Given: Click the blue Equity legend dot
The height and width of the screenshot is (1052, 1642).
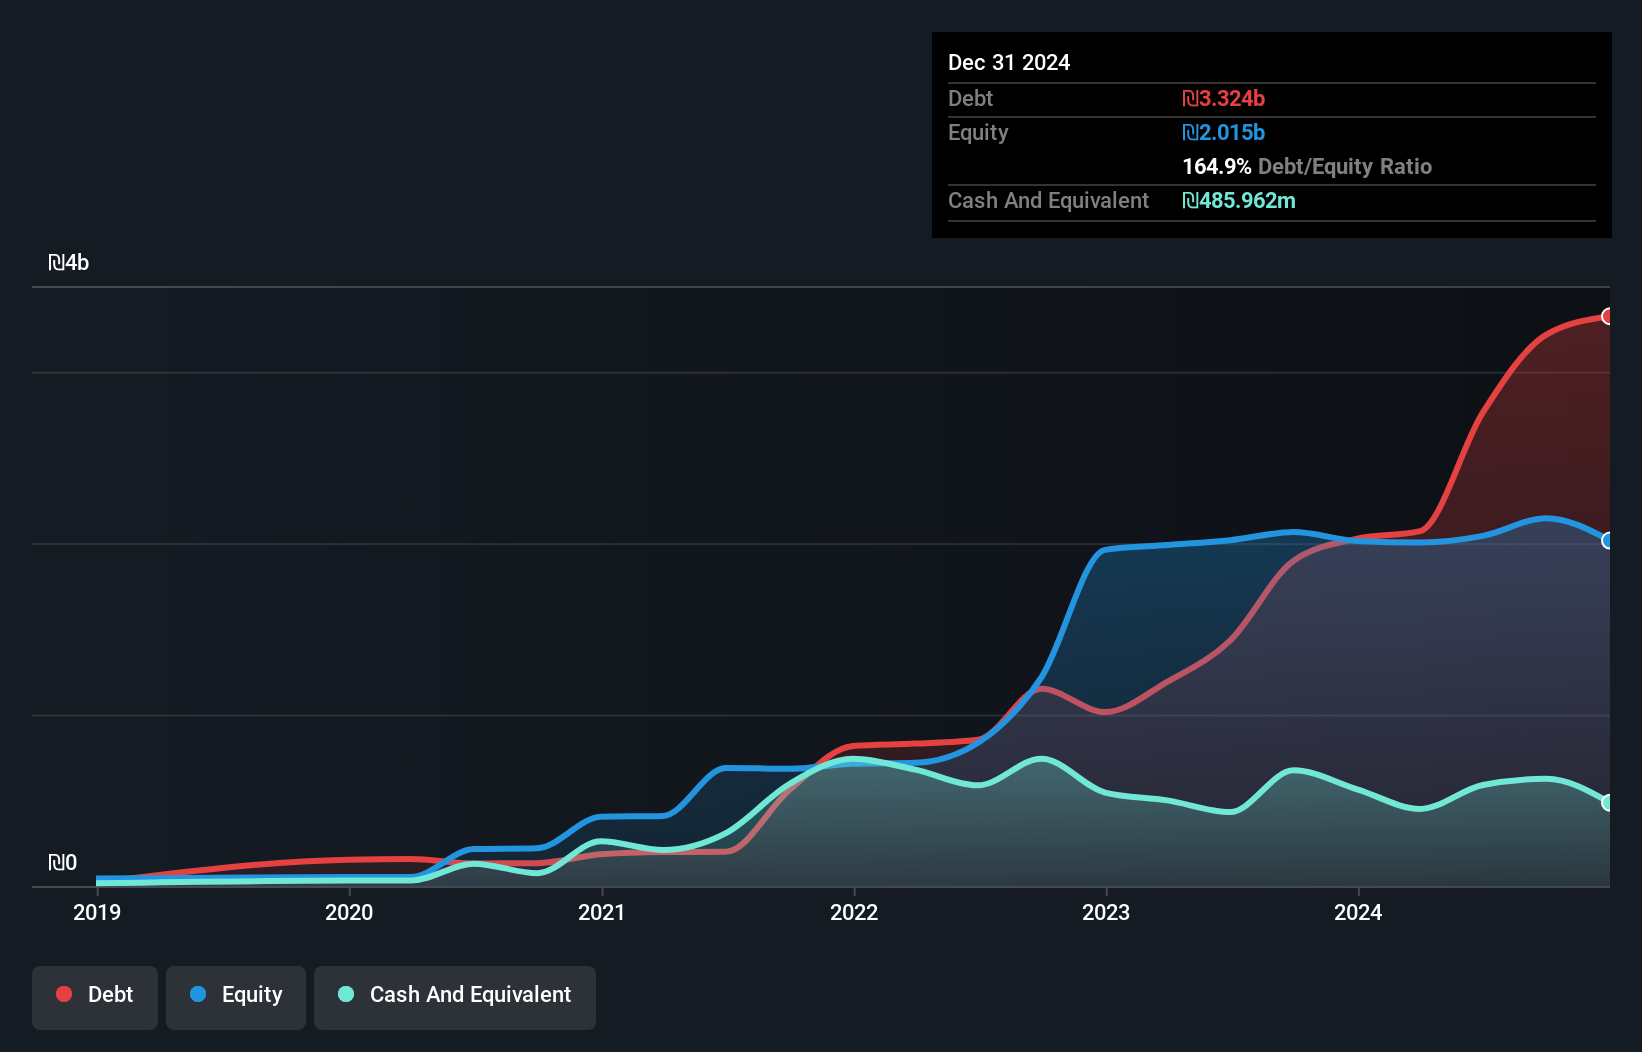Looking at the screenshot, I should [198, 994].
